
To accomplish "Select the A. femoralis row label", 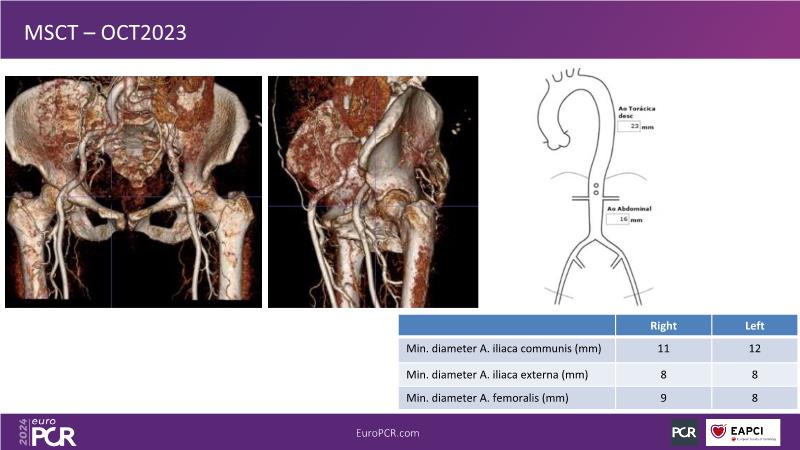I will [482, 399].
